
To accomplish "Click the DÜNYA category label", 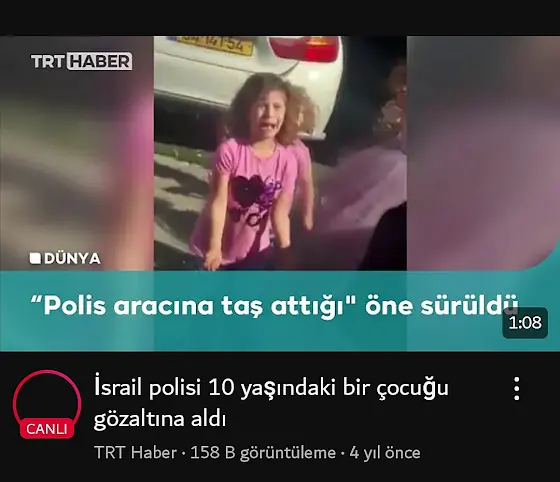I will point(72,258).
